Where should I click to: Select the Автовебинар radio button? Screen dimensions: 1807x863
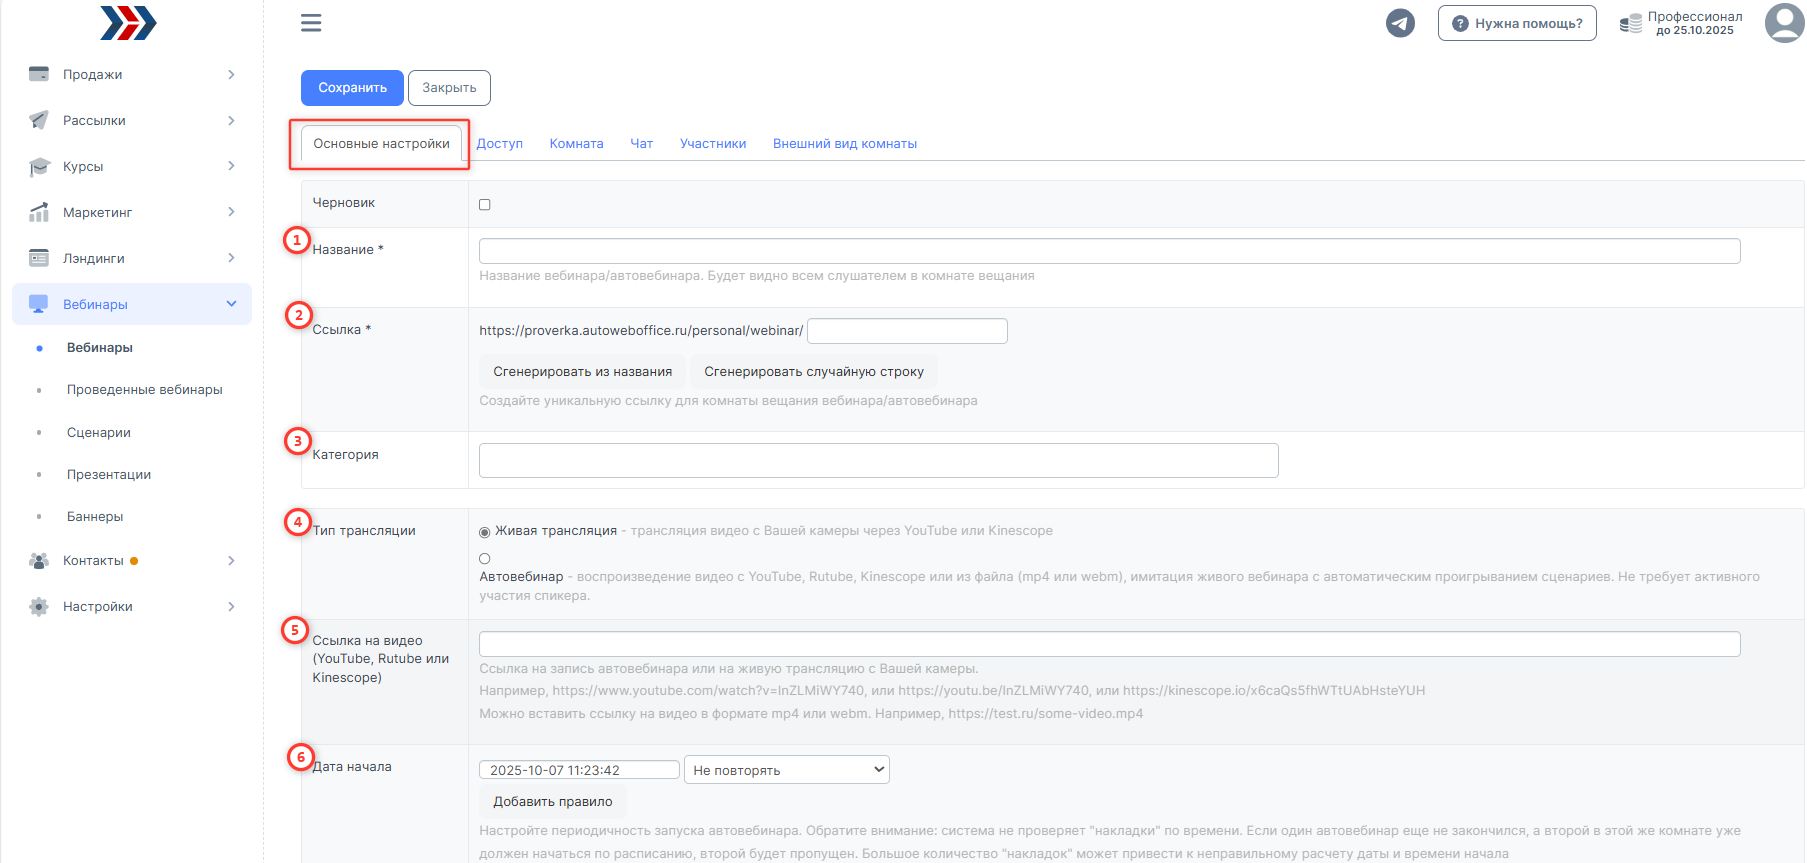pos(485,559)
